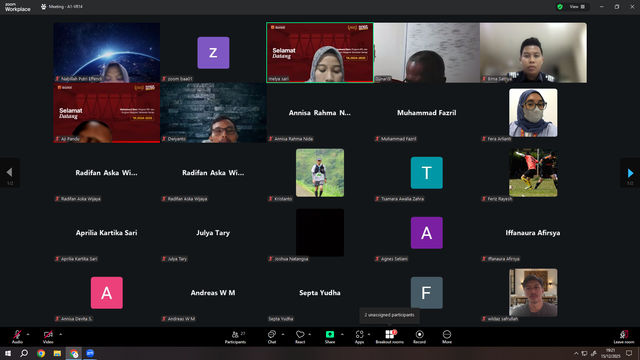
Task: Click the large 'Septa Yudha' name
Action: coord(320,293)
